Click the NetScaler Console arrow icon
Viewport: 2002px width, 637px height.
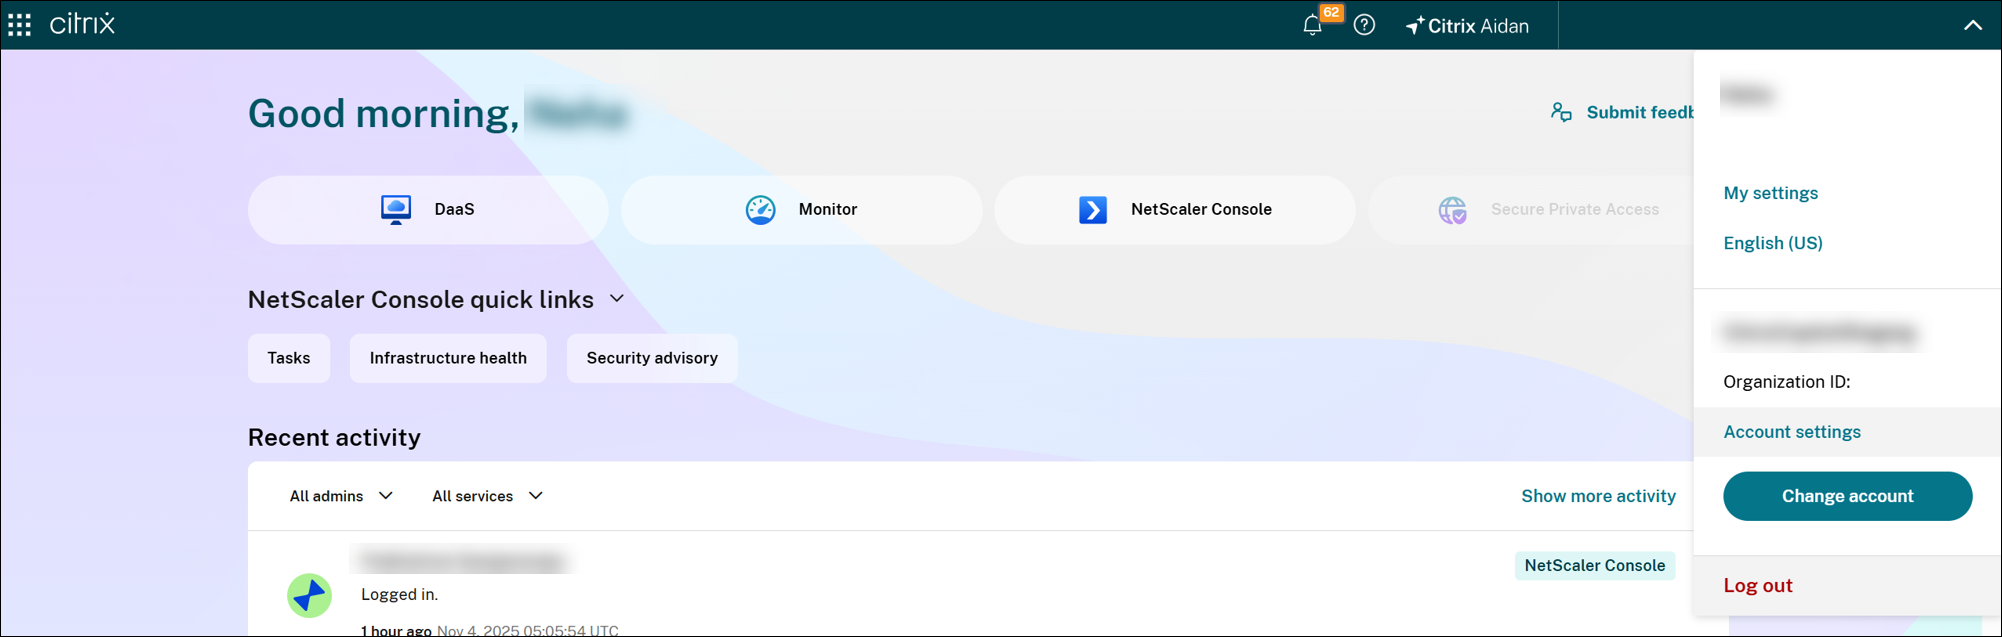click(x=1093, y=210)
